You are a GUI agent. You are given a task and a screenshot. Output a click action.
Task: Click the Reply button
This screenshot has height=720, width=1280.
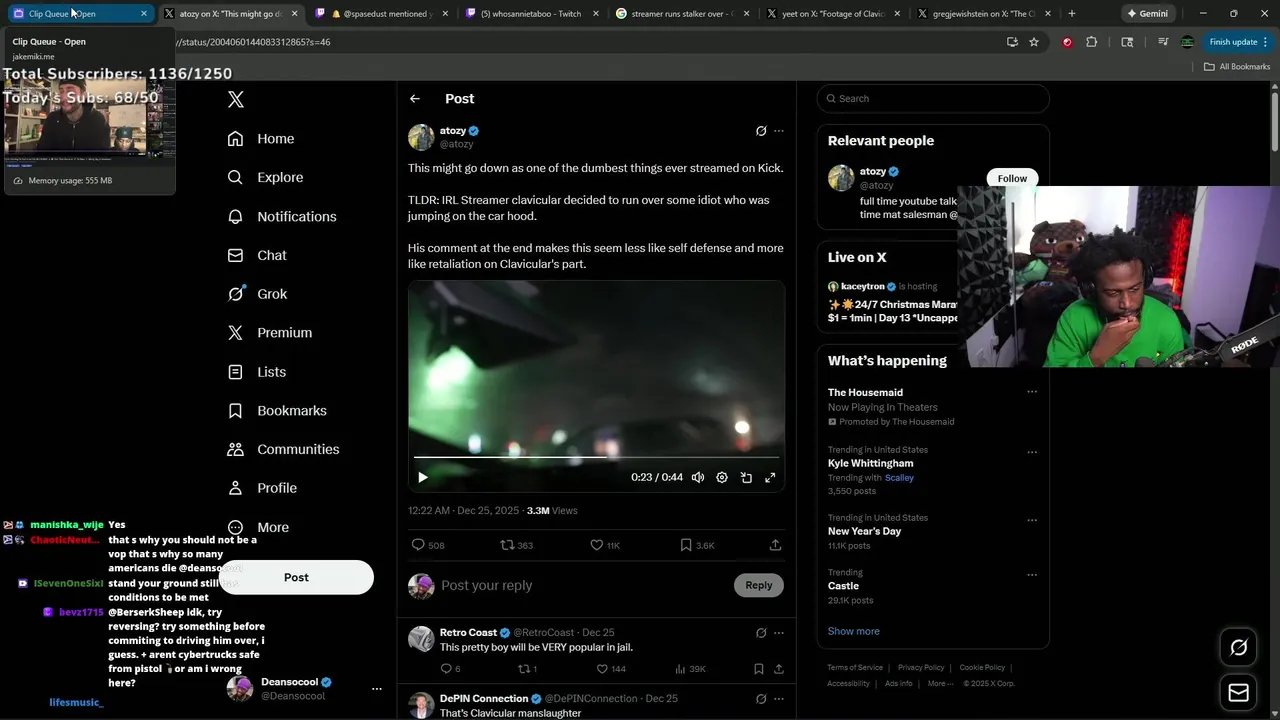point(759,585)
